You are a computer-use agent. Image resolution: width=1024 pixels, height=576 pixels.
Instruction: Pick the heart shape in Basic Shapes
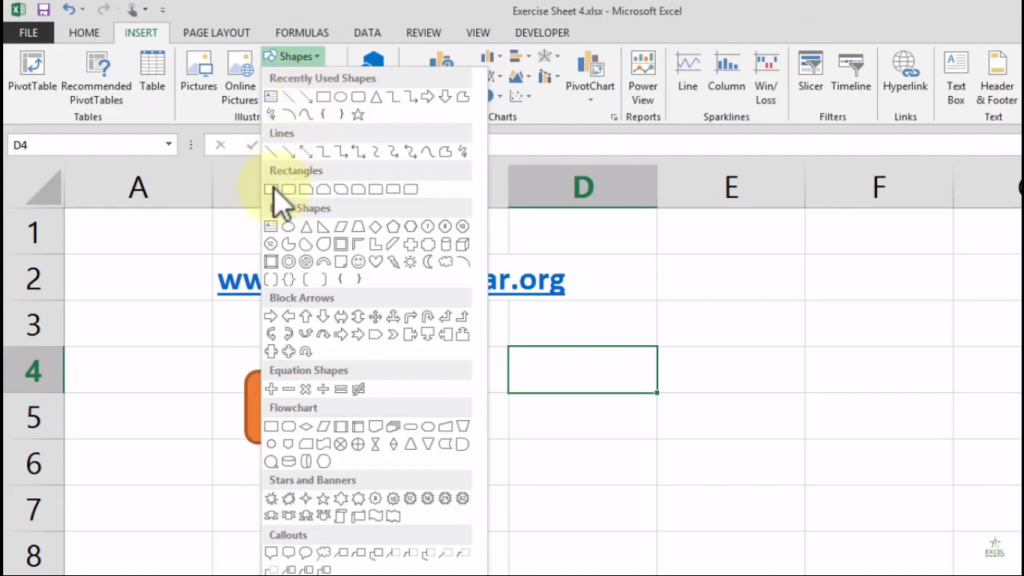coord(376,262)
